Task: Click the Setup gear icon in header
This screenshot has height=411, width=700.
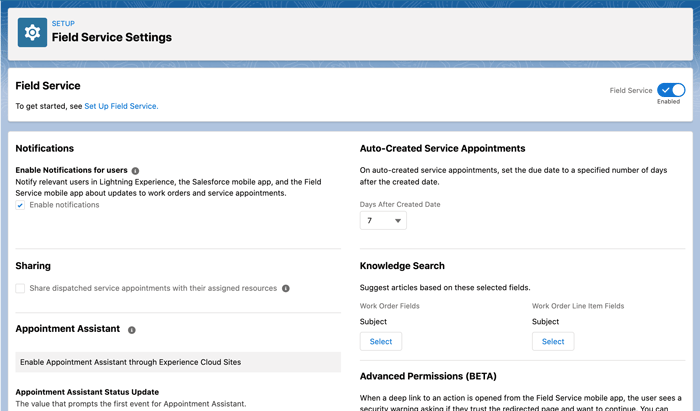Action: [x=32, y=33]
